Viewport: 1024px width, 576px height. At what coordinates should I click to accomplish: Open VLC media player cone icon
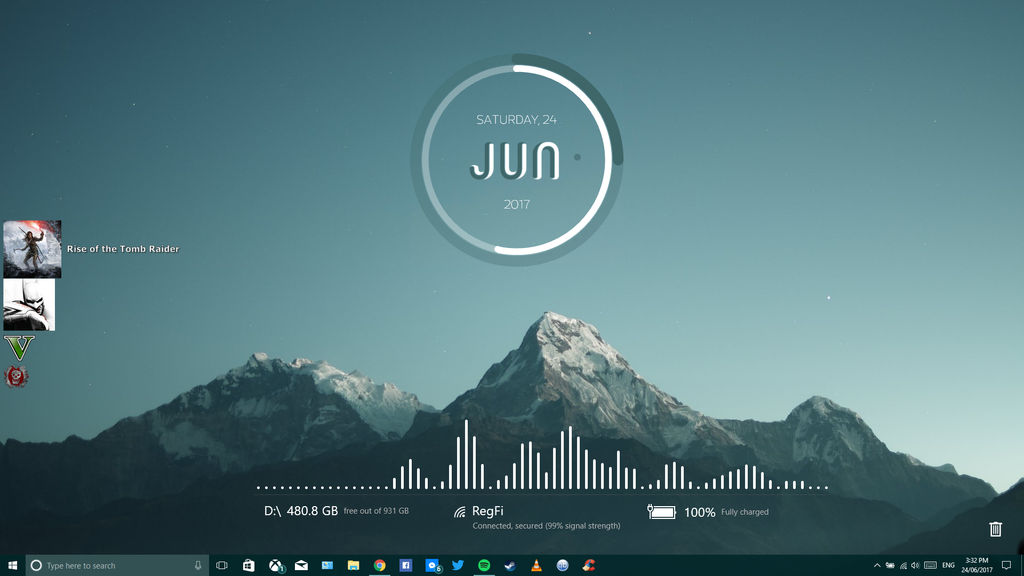pos(536,565)
